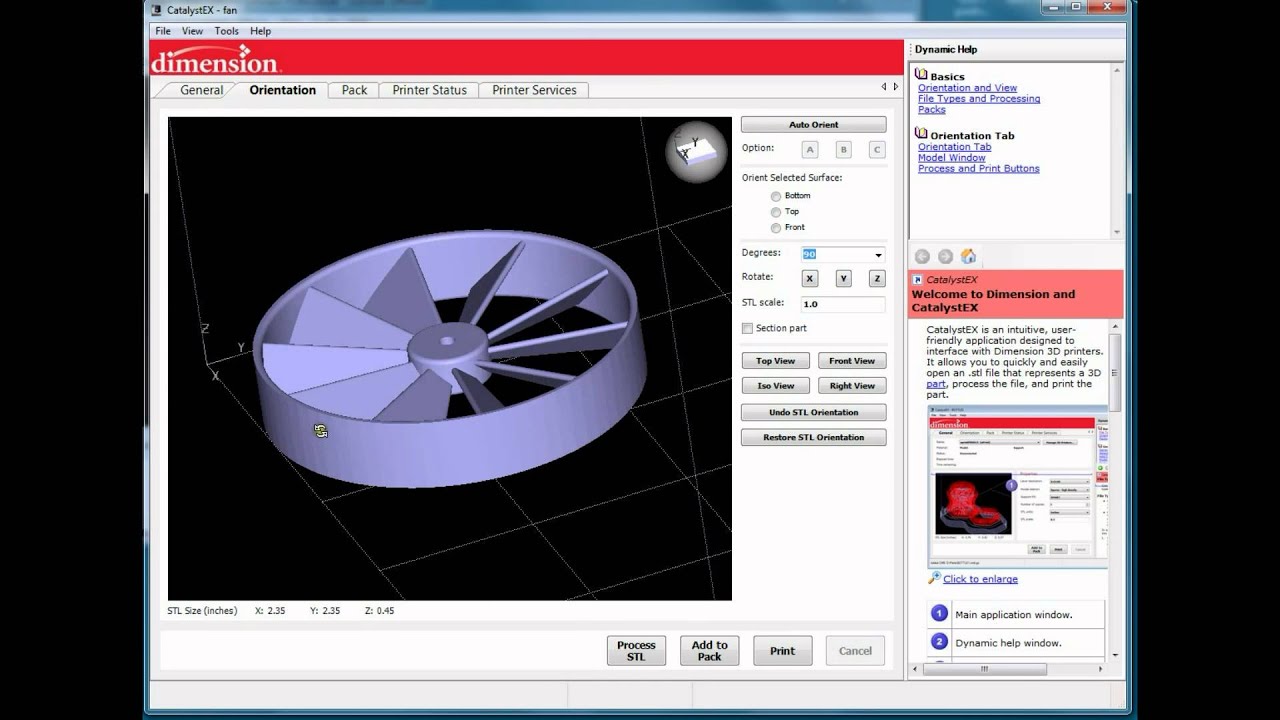Select the Bottom surface radio button
The image size is (1280, 720).
click(776, 196)
